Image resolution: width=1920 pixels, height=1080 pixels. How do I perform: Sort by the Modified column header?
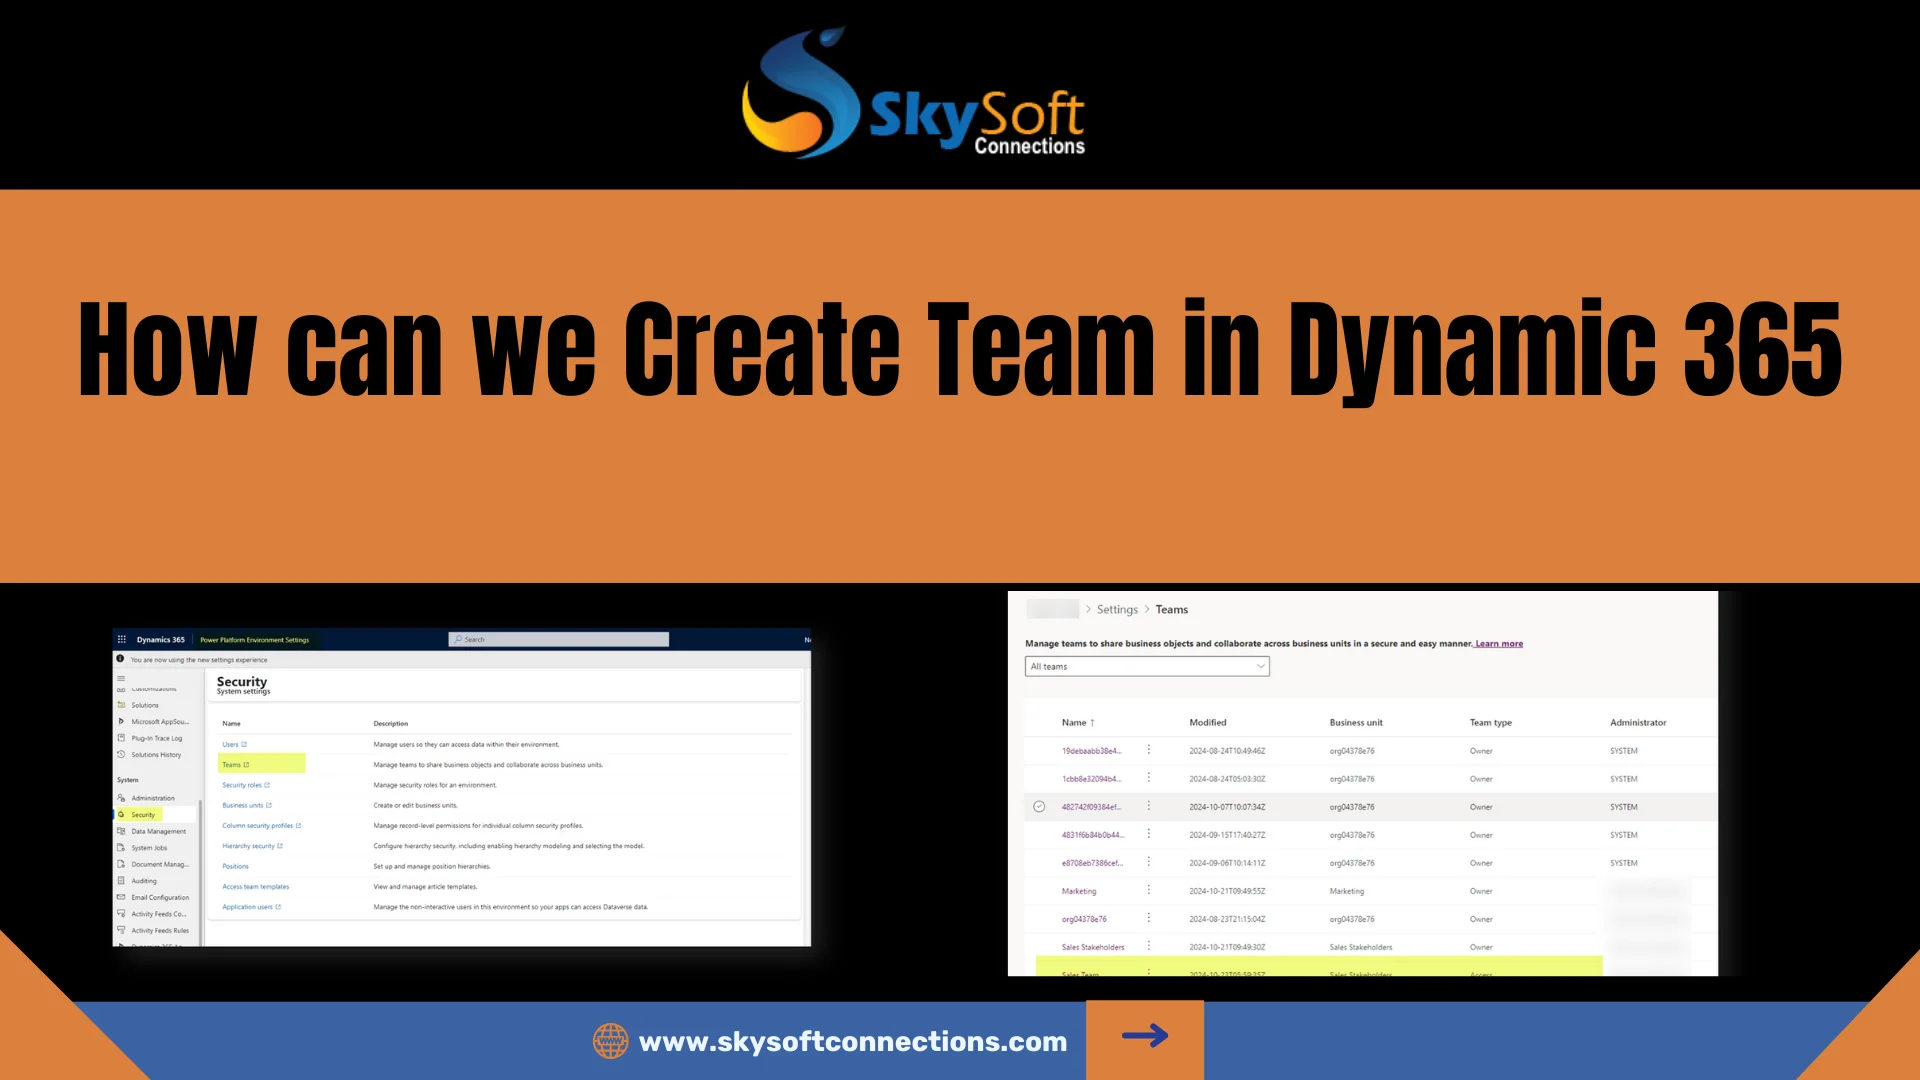pos(1208,722)
